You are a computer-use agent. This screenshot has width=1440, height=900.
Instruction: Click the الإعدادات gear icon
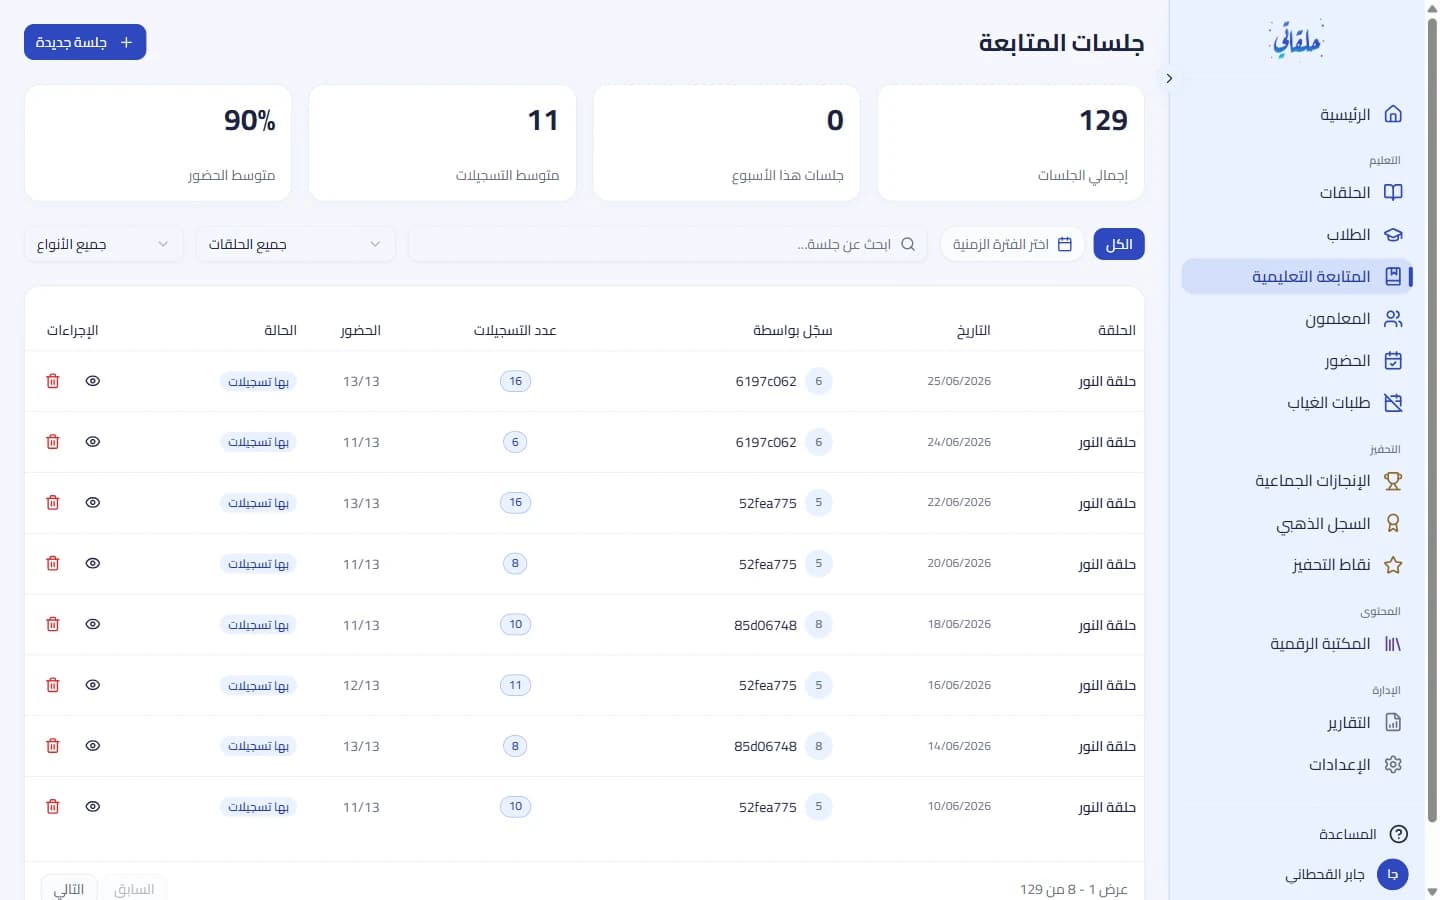pyautogui.click(x=1393, y=765)
